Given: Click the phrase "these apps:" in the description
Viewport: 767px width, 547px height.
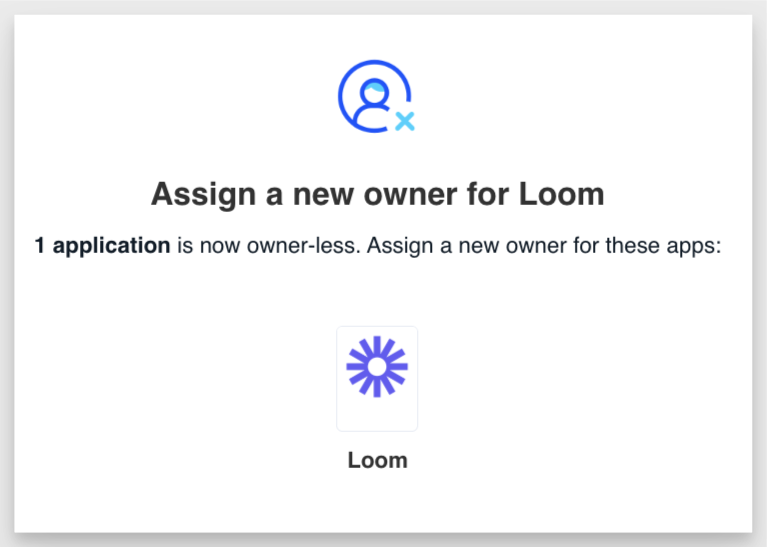Looking at the screenshot, I should click(663, 245).
